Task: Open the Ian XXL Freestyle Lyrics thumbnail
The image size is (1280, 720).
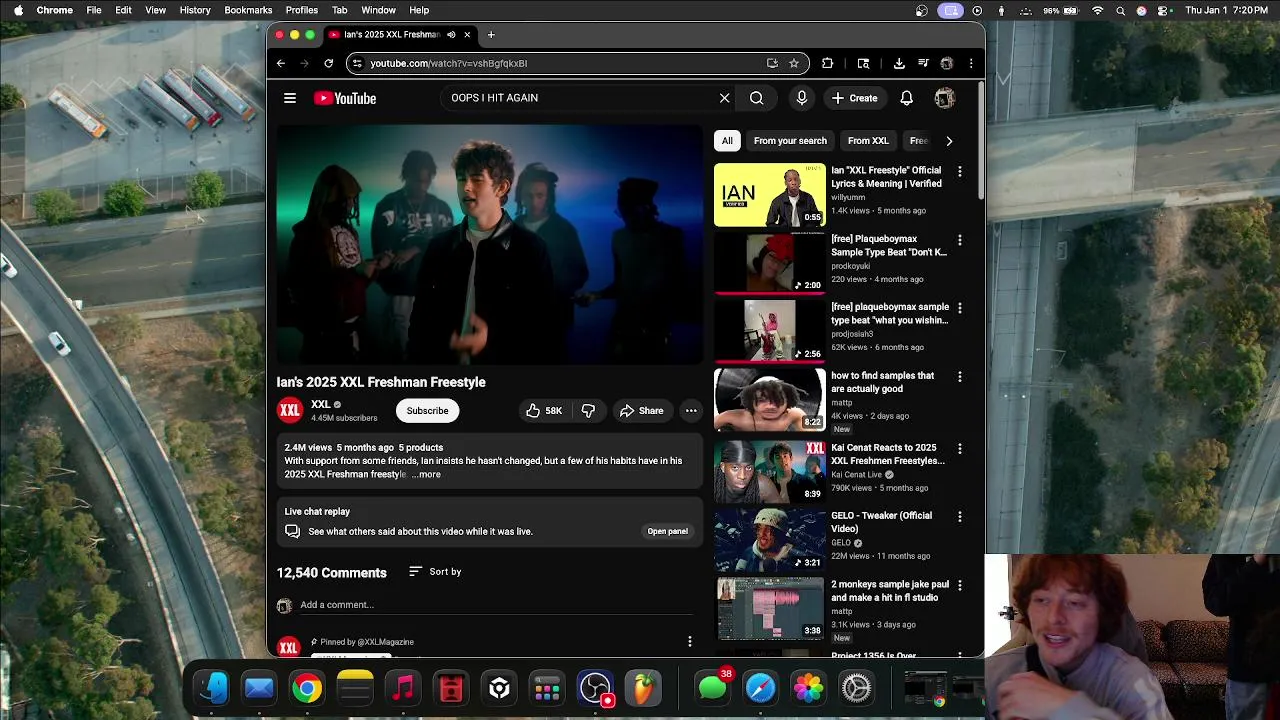Action: click(770, 195)
